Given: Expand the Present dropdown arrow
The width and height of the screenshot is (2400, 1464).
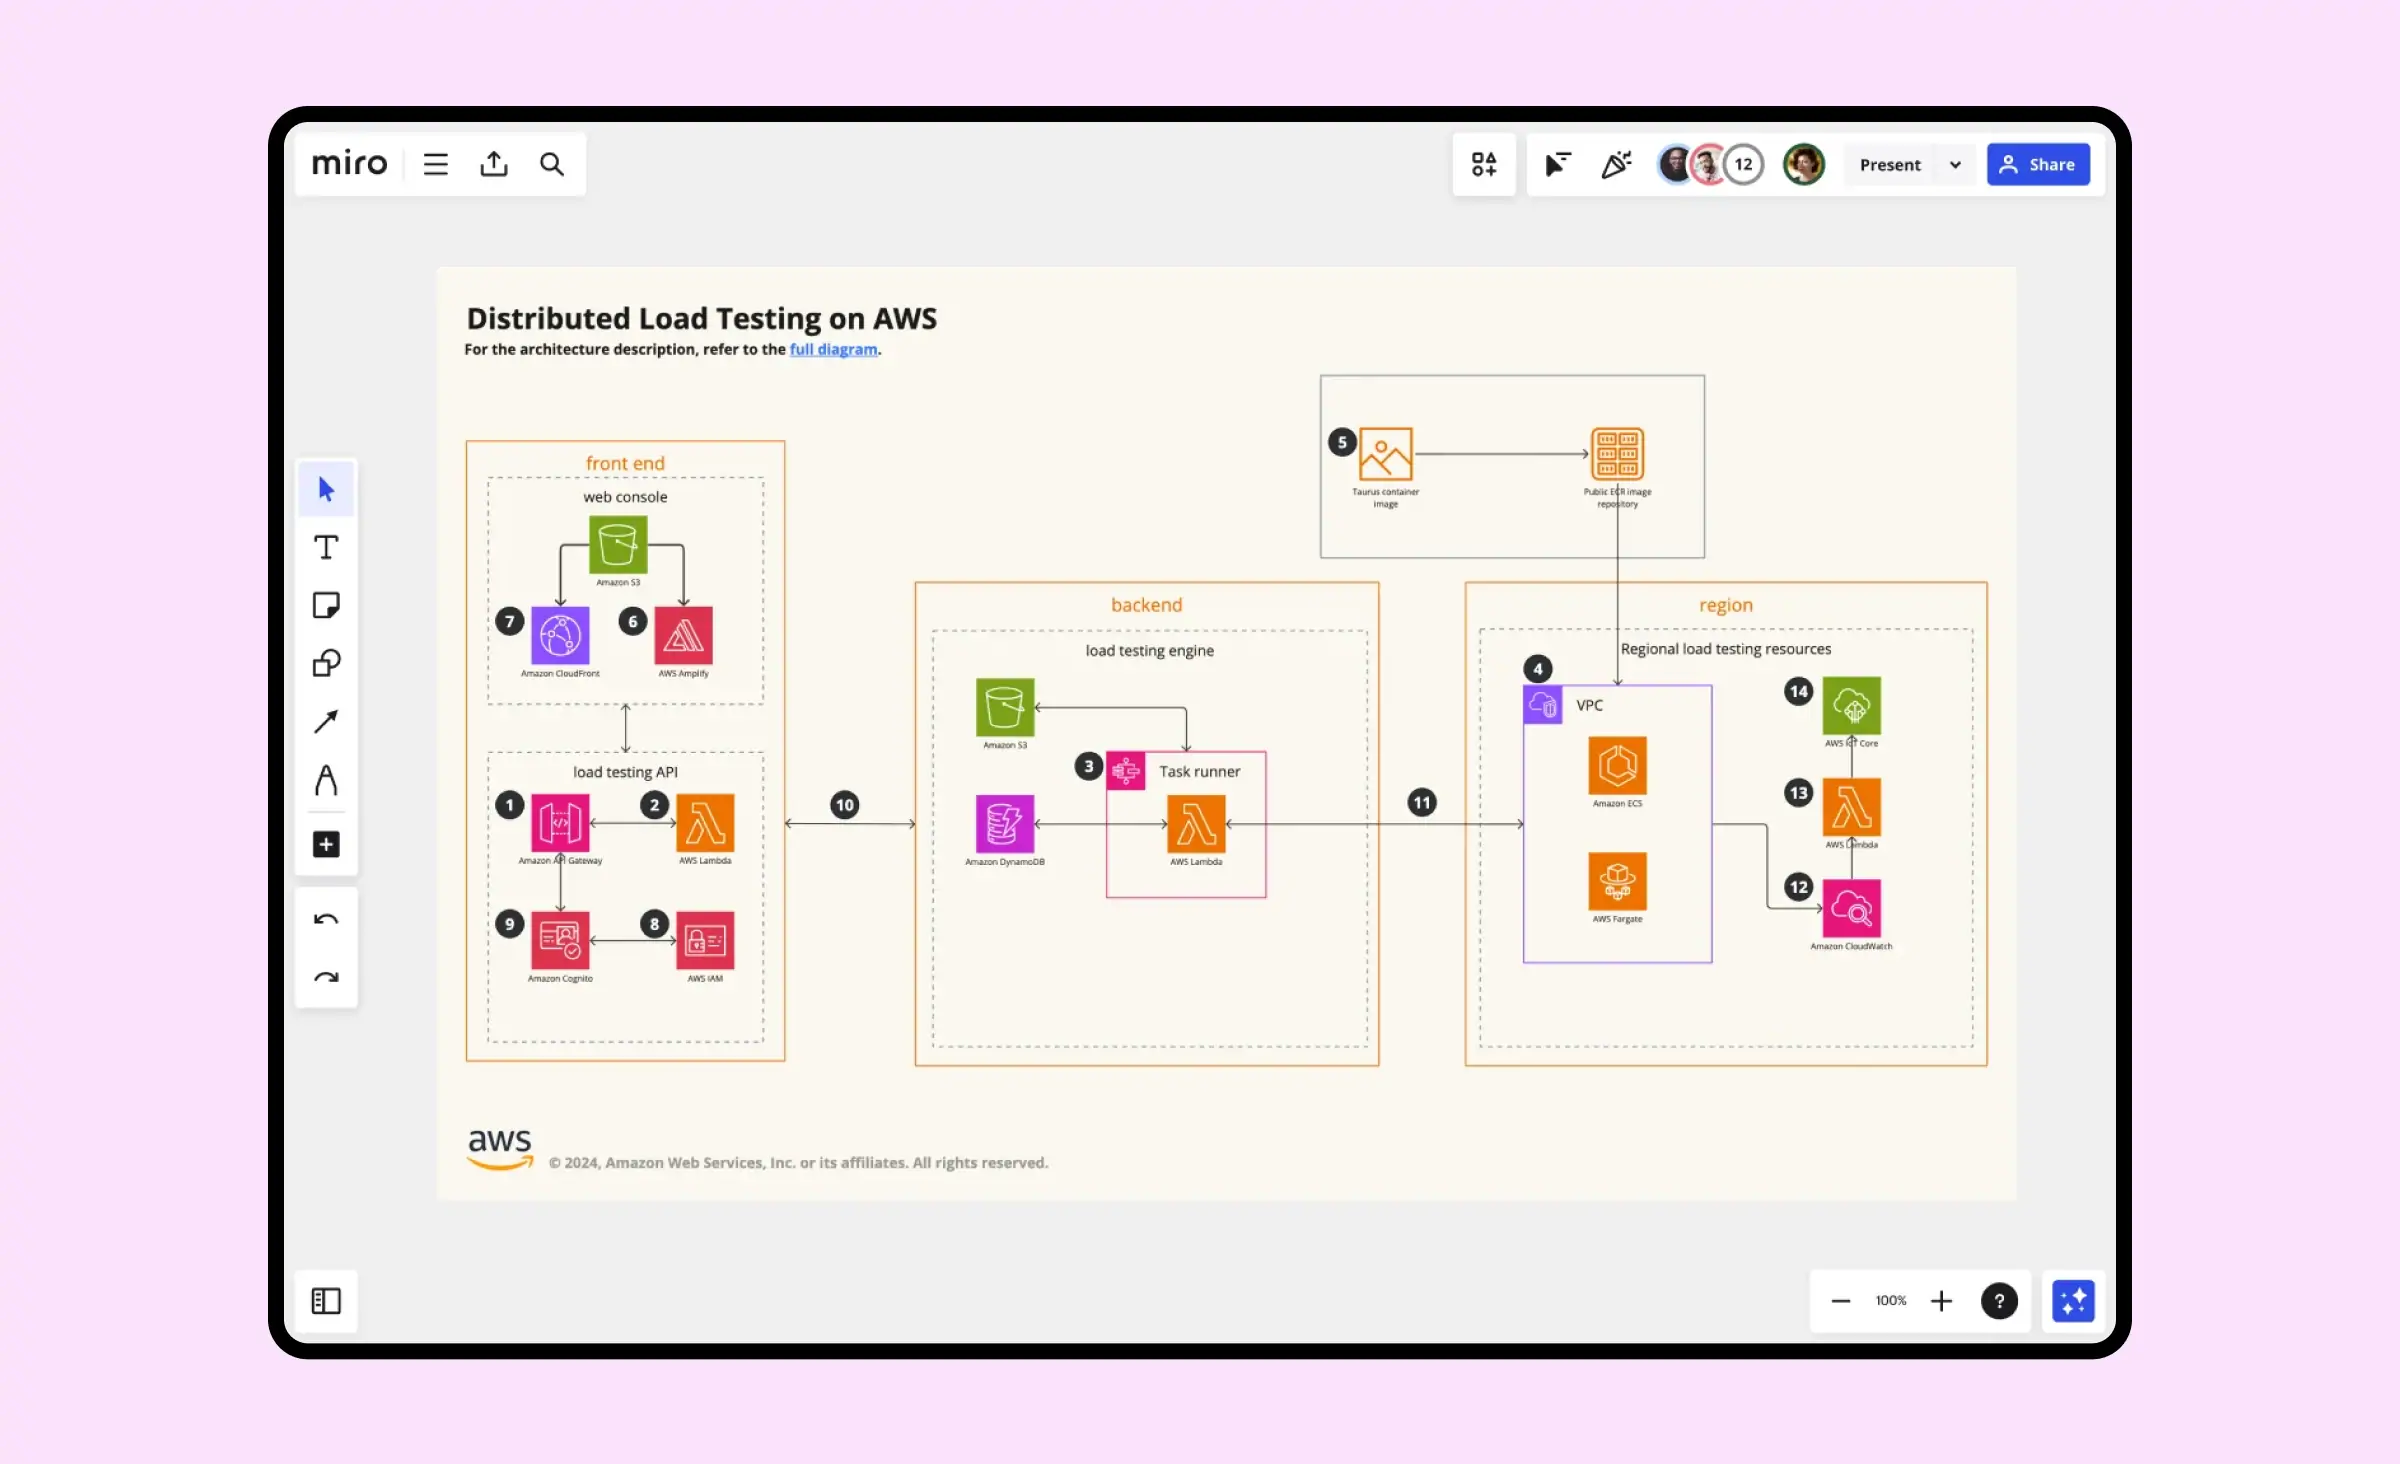Looking at the screenshot, I should click(x=1955, y=165).
